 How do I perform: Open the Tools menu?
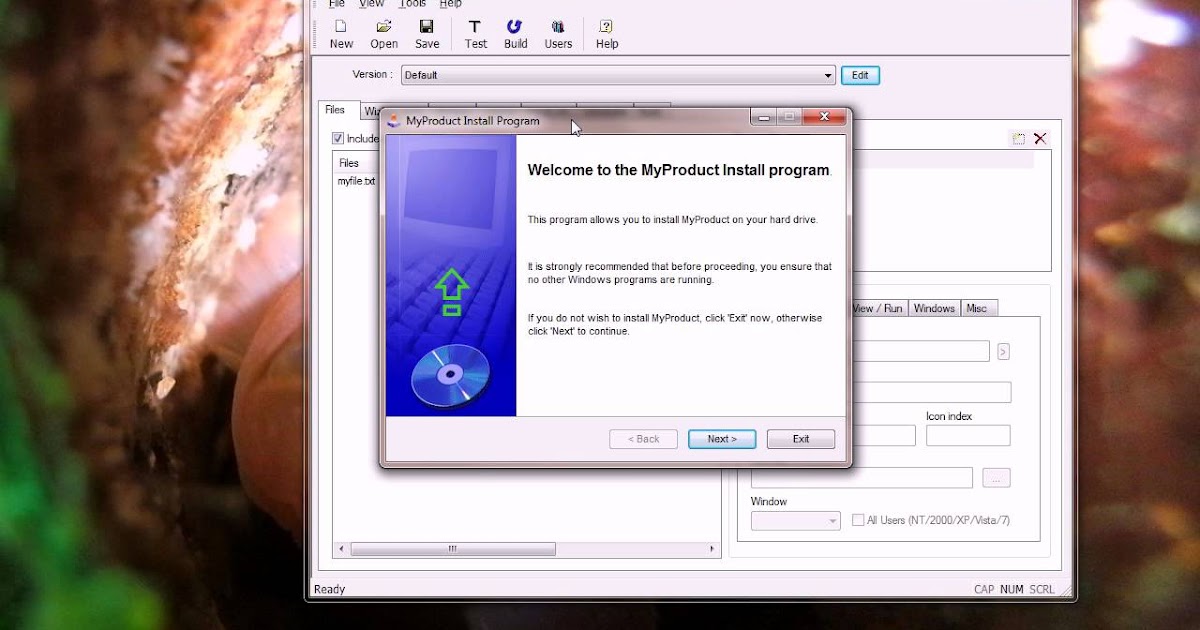pos(412,4)
